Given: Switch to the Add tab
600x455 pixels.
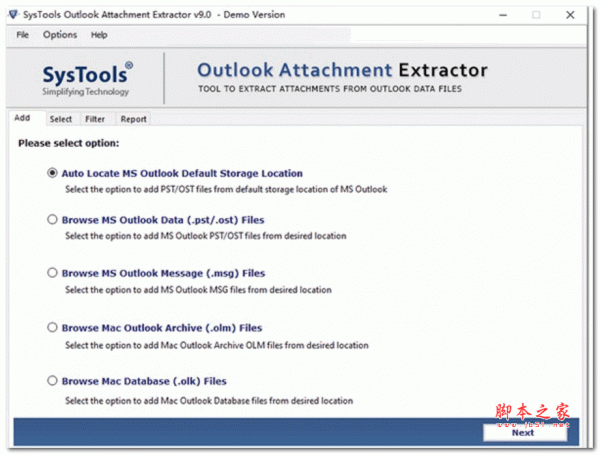Looking at the screenshot, I should point(22,118).
